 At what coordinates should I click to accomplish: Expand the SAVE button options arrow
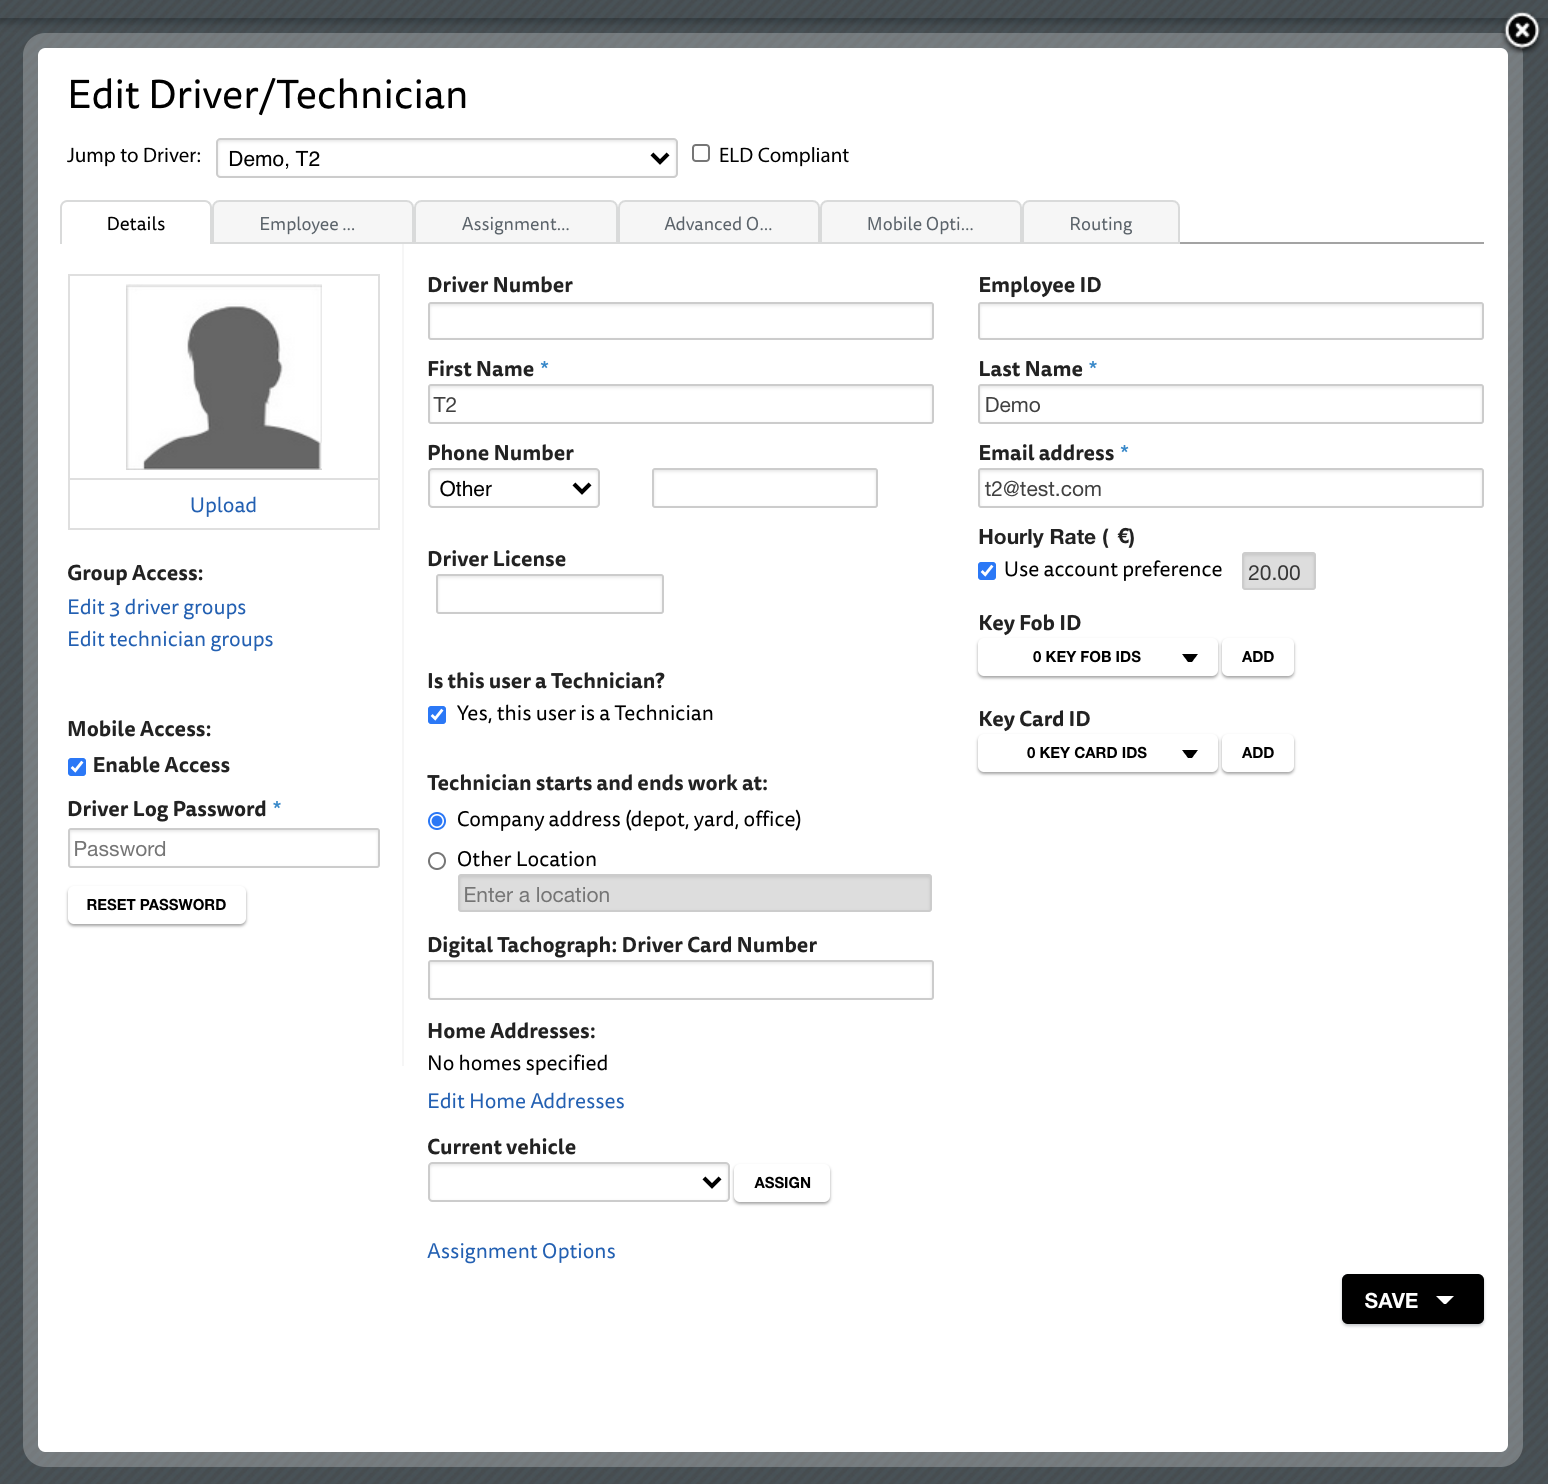pyautogui.click(x=1445, y=1299)
